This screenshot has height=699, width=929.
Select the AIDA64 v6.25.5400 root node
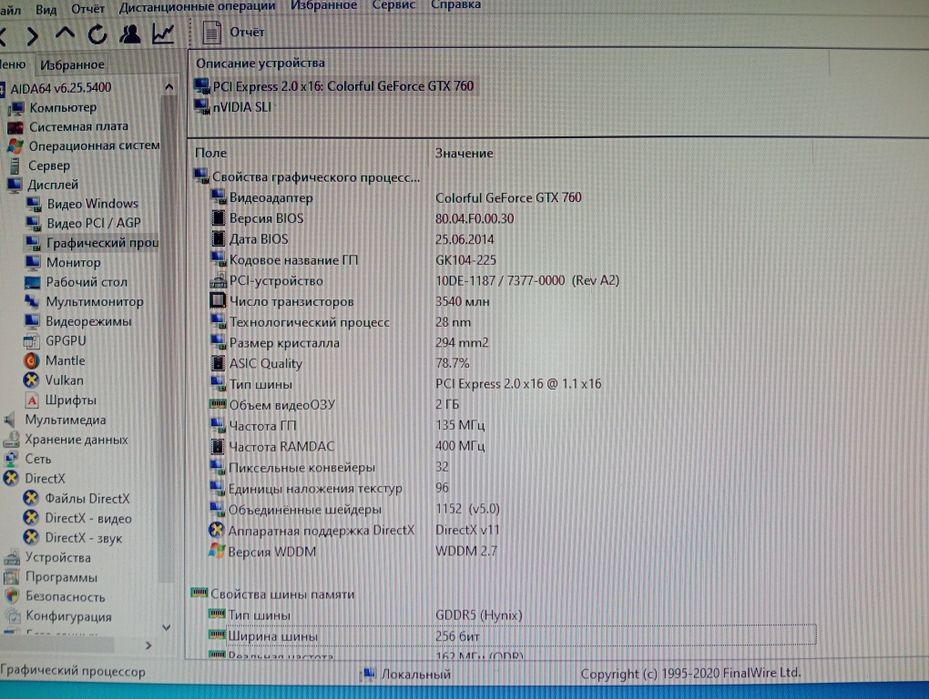pyautogui.click(x=60, y=88)
